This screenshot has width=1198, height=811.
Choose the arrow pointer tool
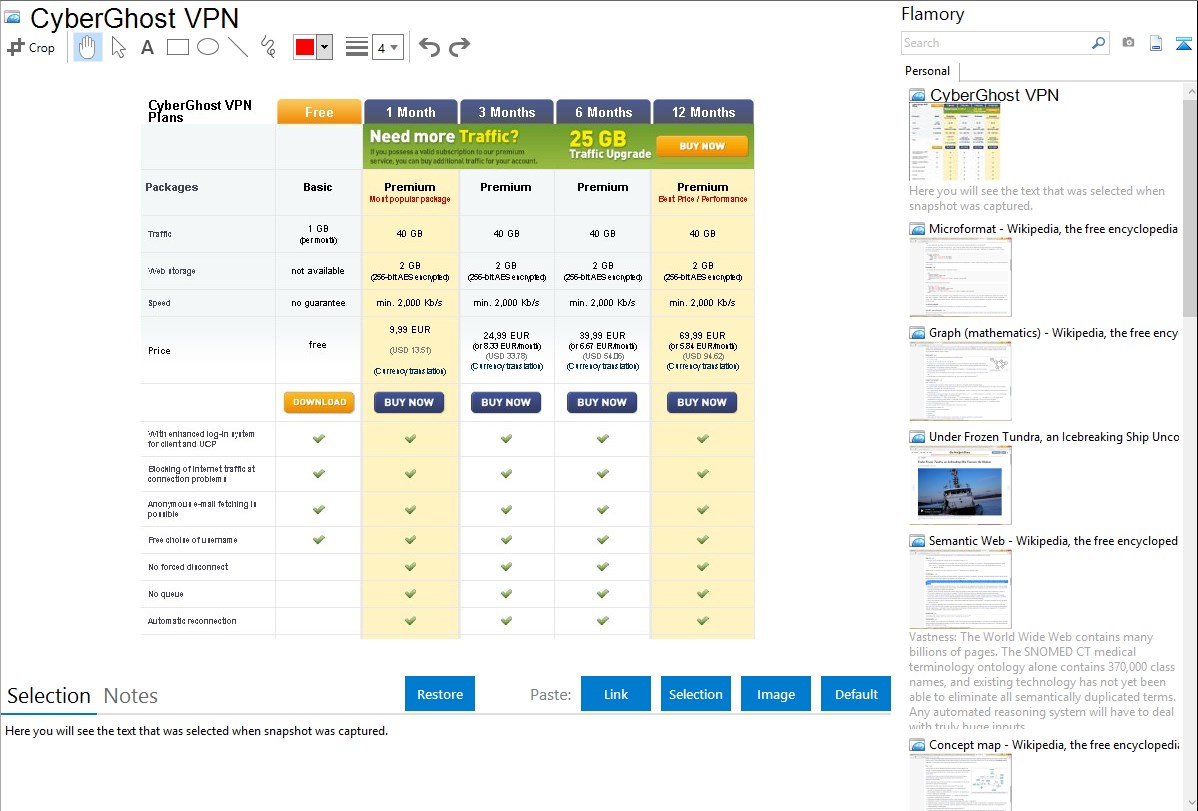point(118,47)
